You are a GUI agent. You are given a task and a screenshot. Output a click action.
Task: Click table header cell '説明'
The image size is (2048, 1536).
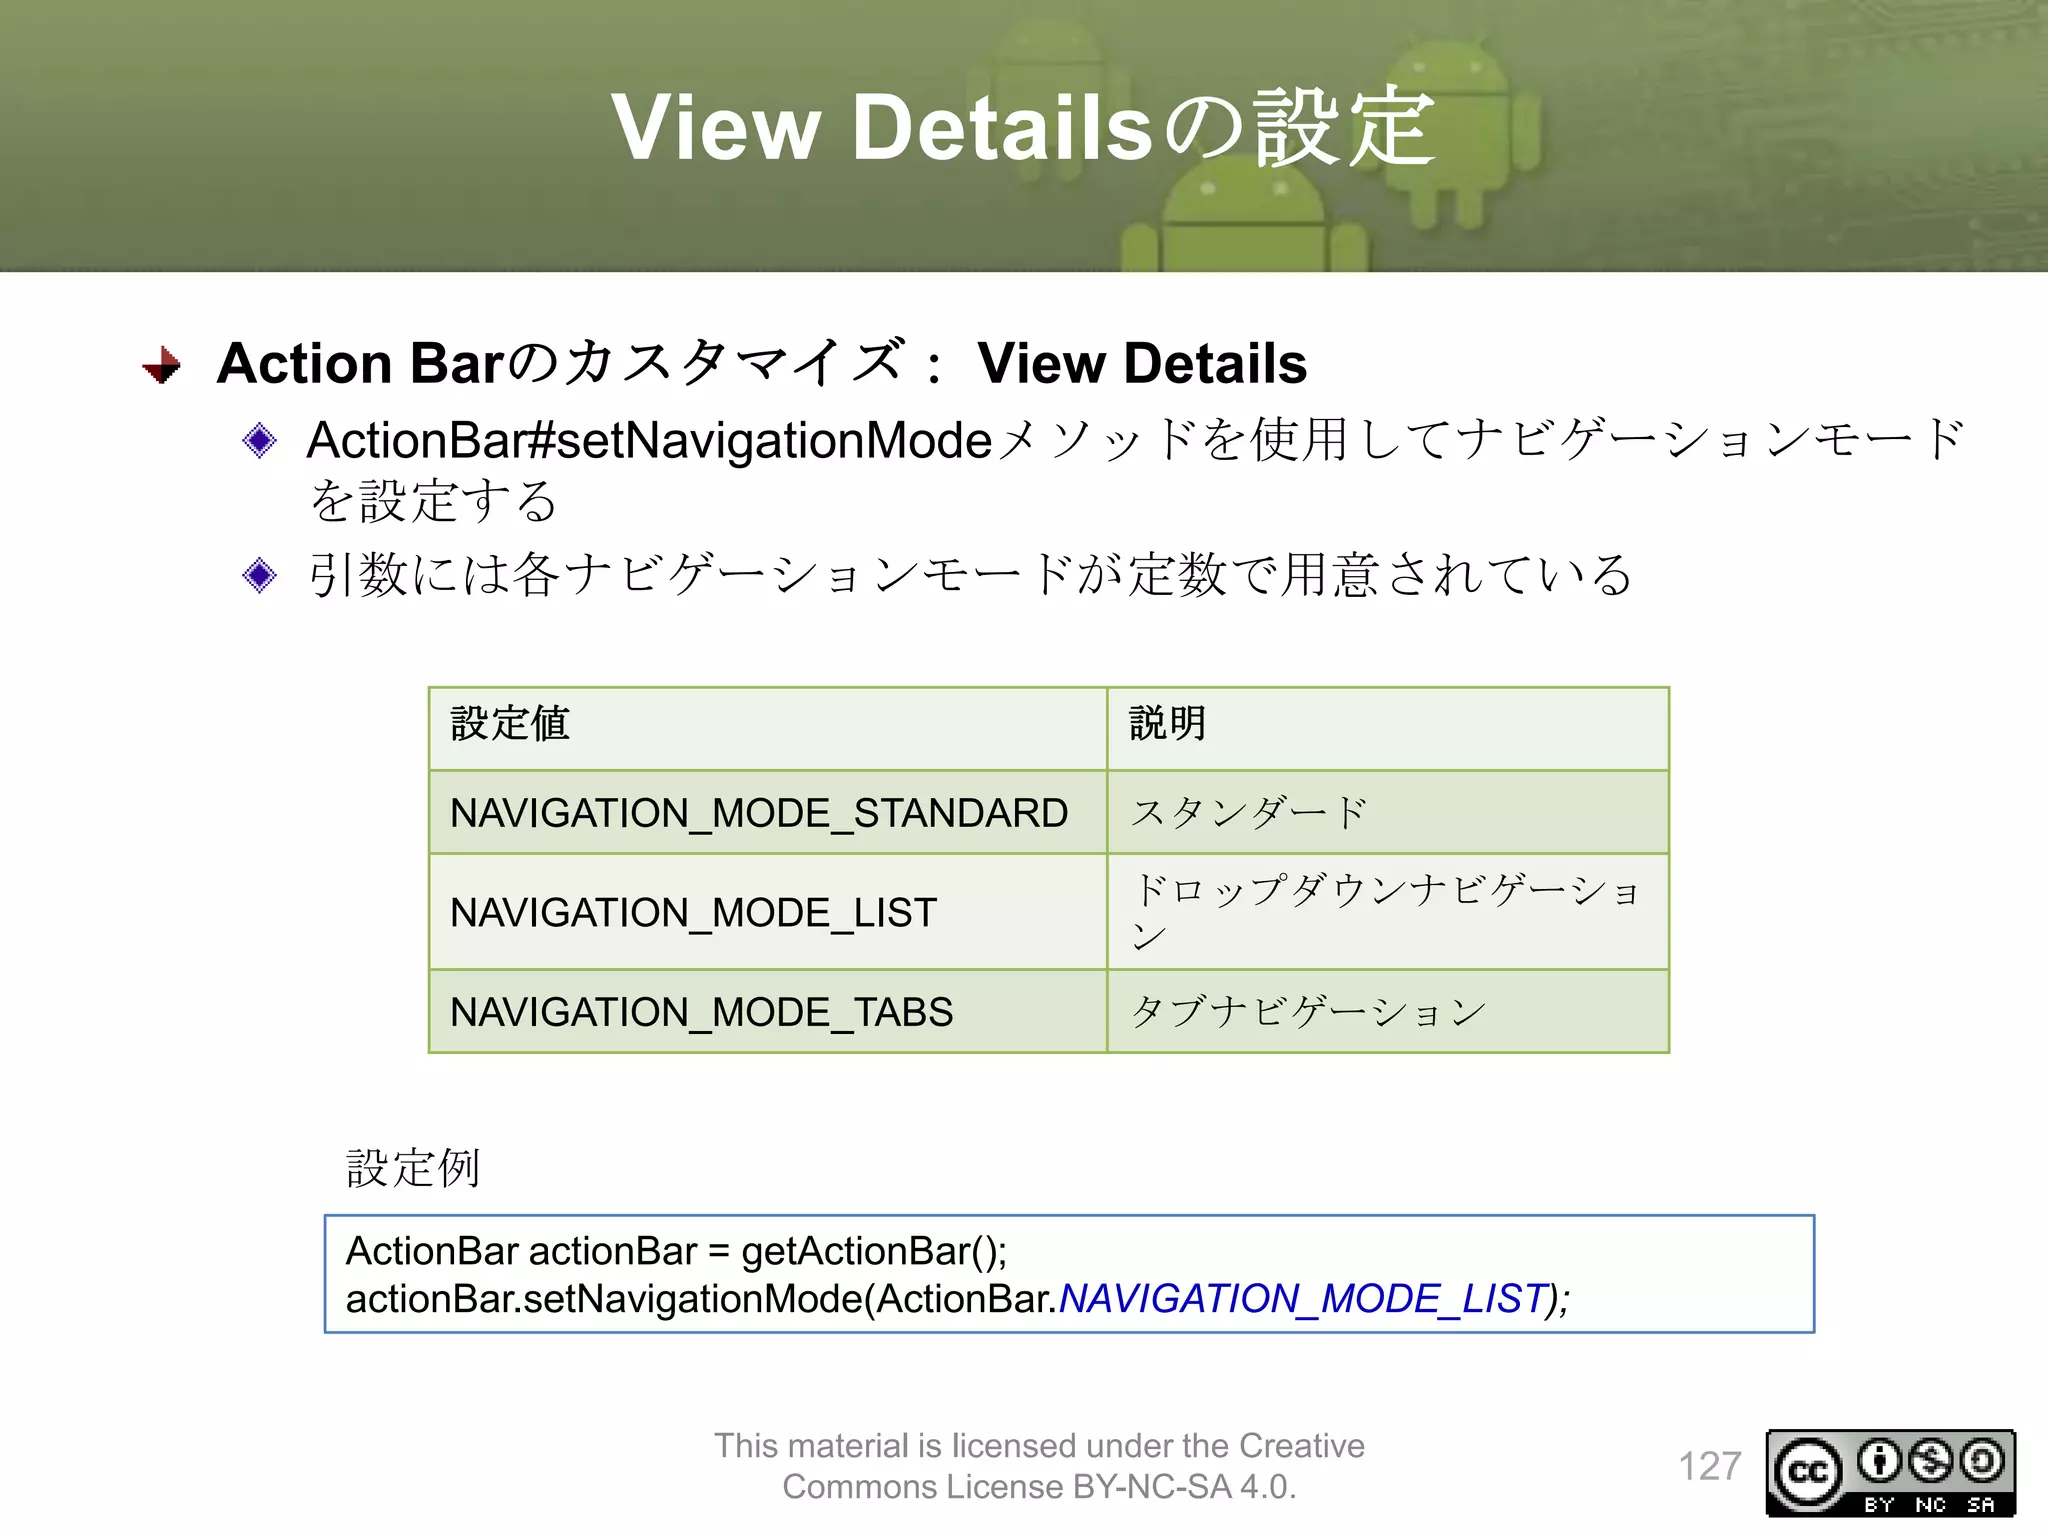coord(1388,728)
